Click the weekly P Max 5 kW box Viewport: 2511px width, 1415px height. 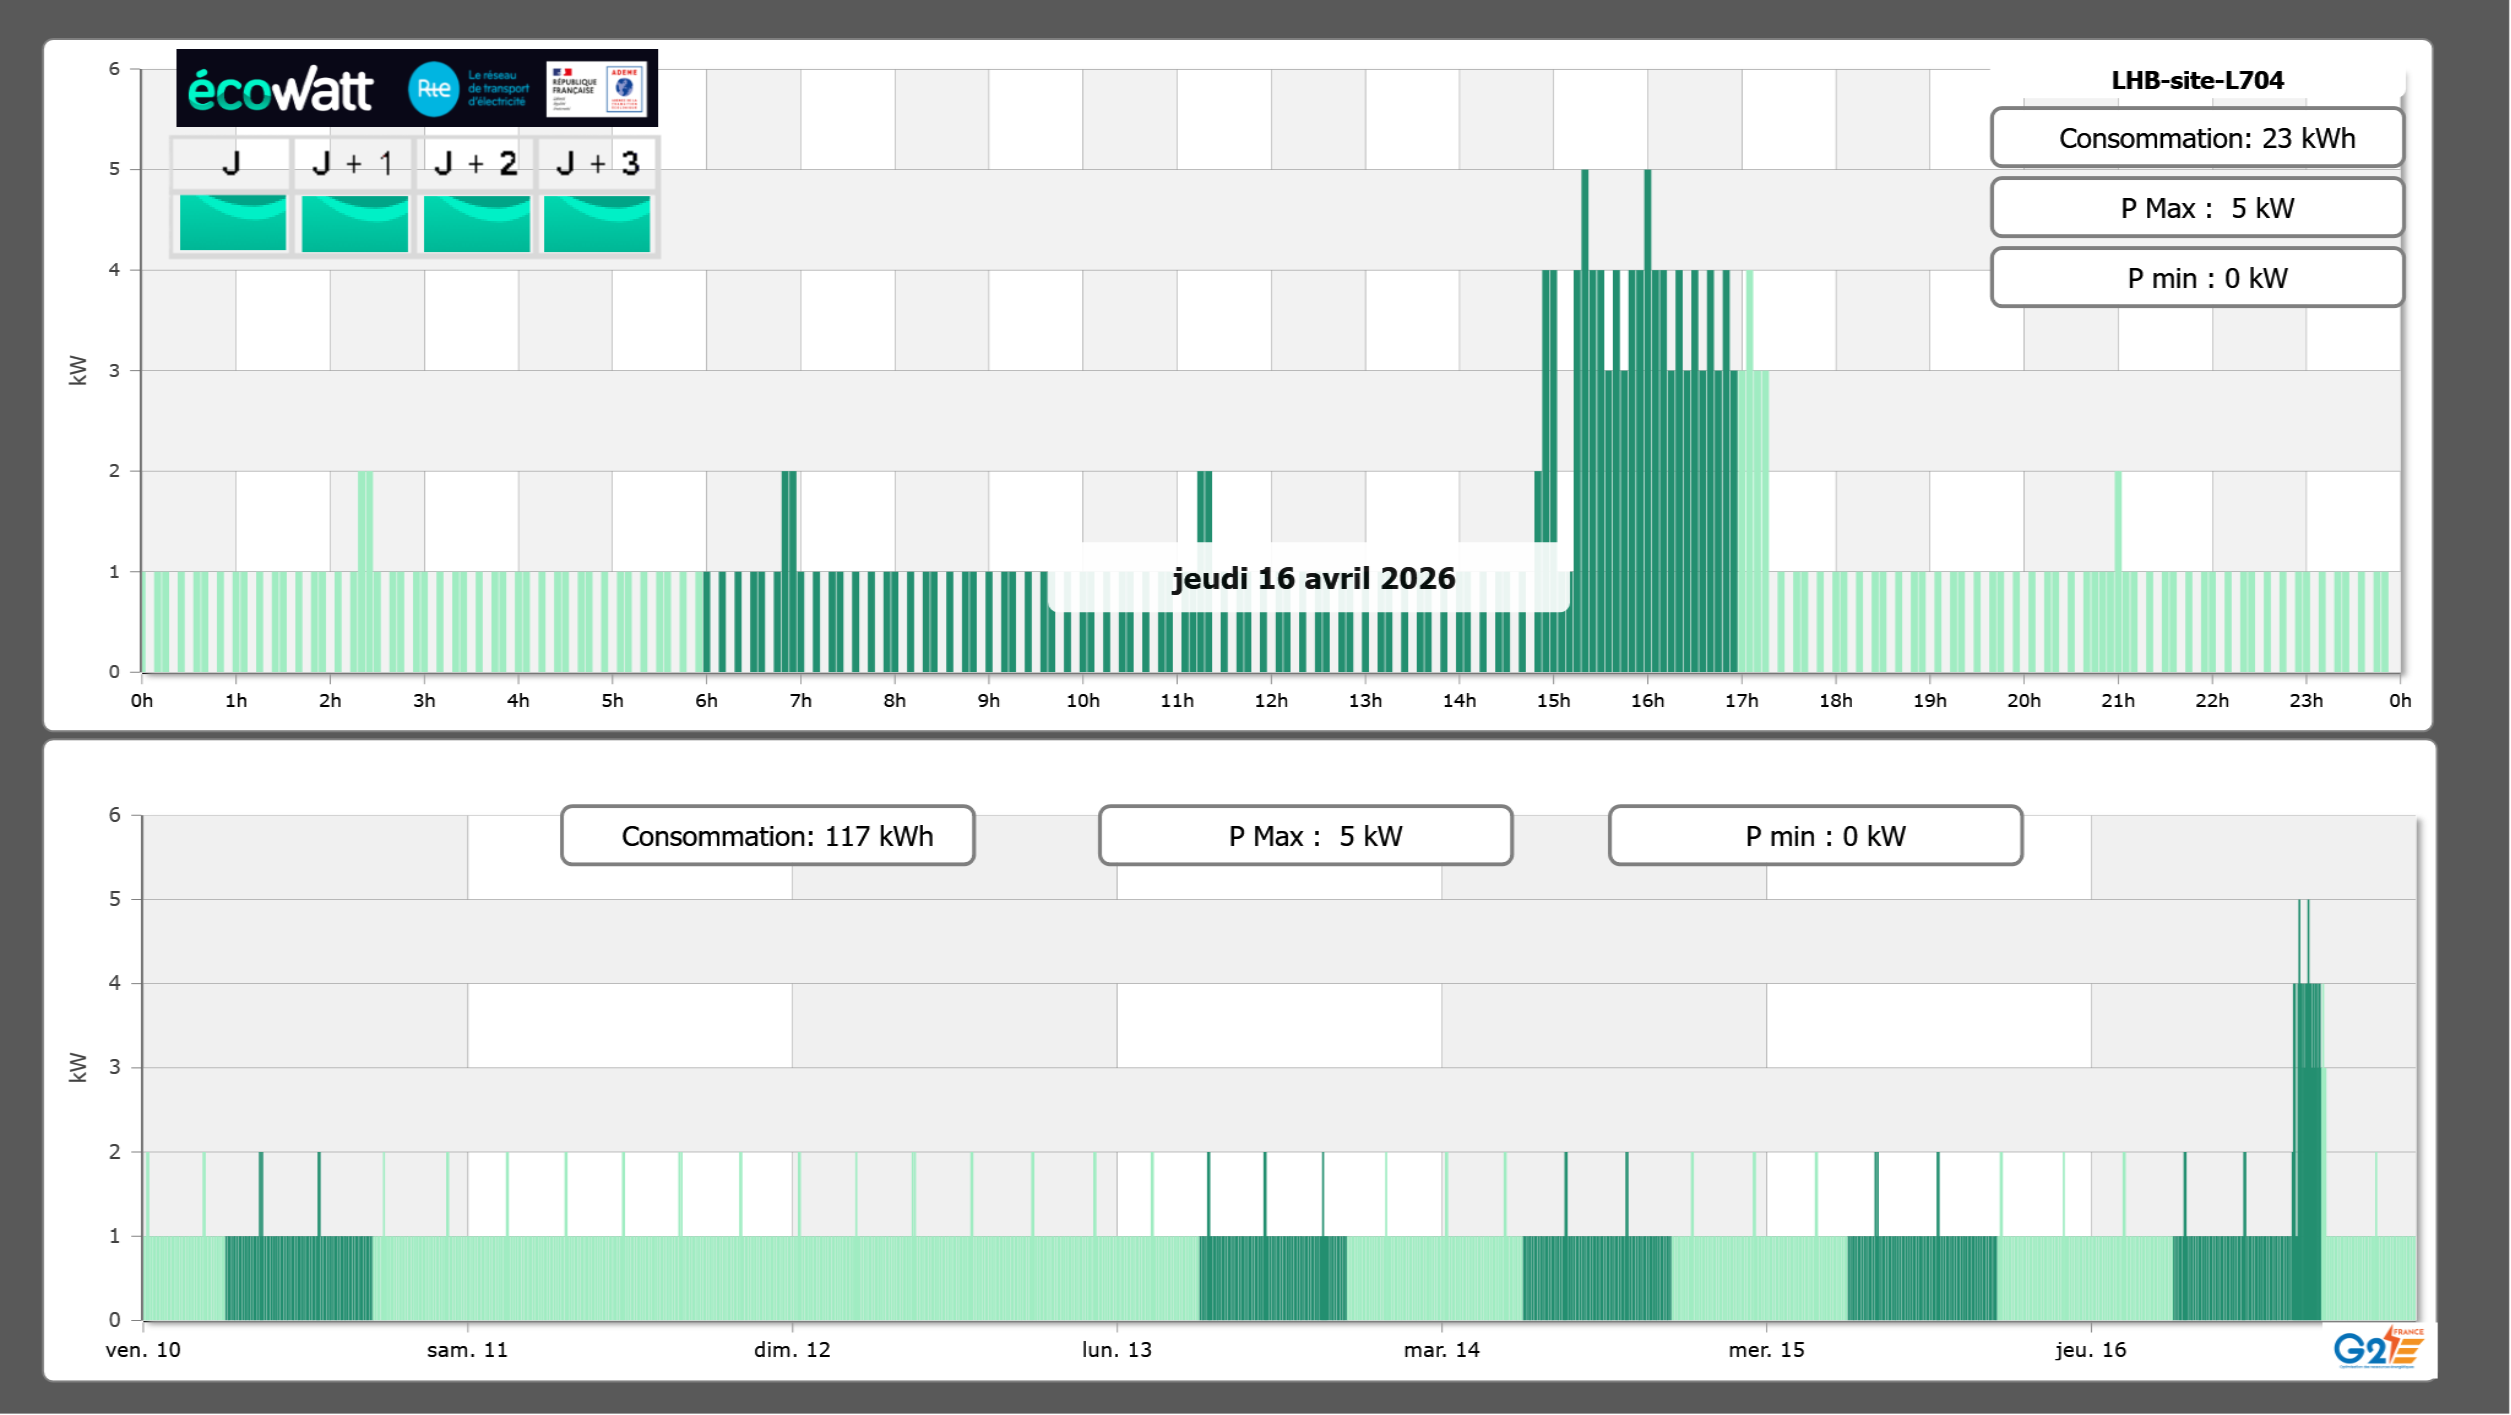(x=1304, y=836)
